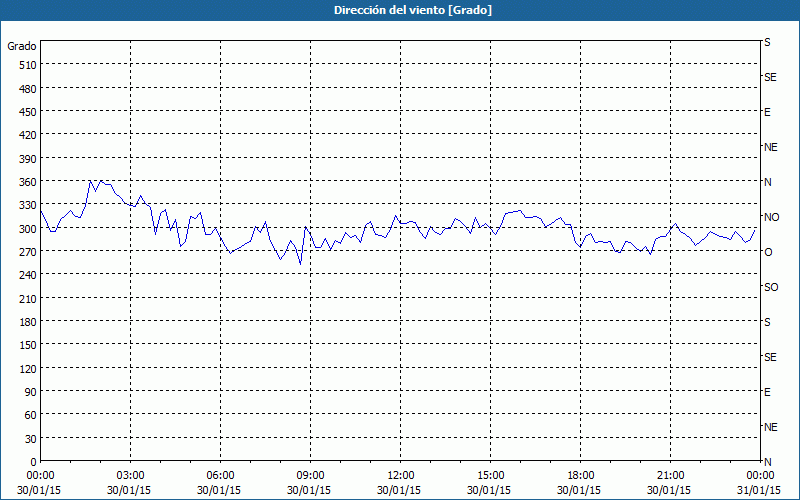Click the chart title "Dirección del viento [Grado]"

click(x=399, y=10)
